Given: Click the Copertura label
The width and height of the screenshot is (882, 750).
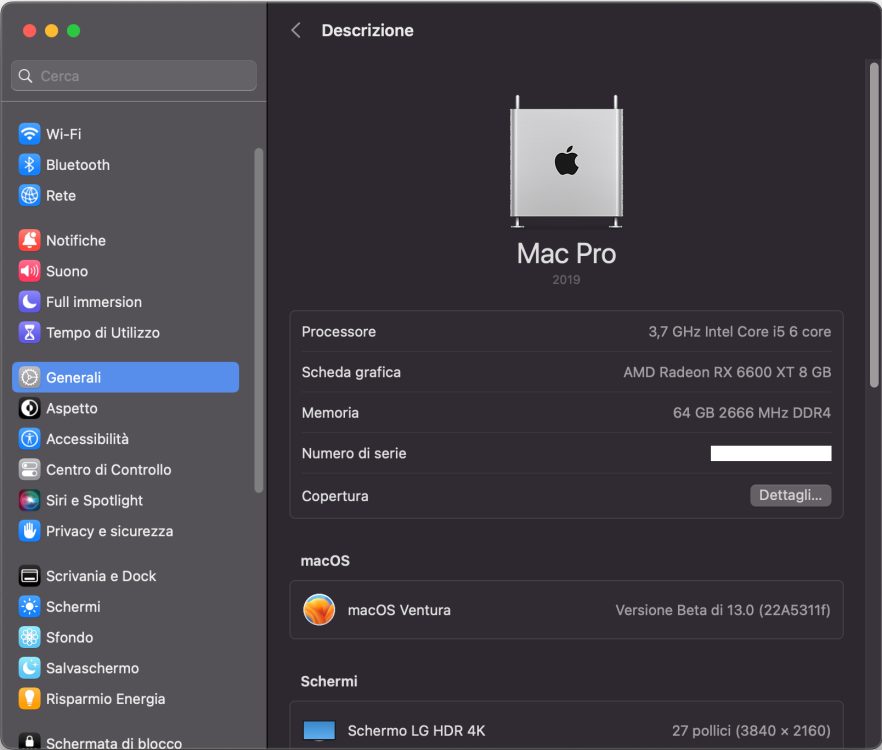Looking at the screenshot, I should coord(335,496).
